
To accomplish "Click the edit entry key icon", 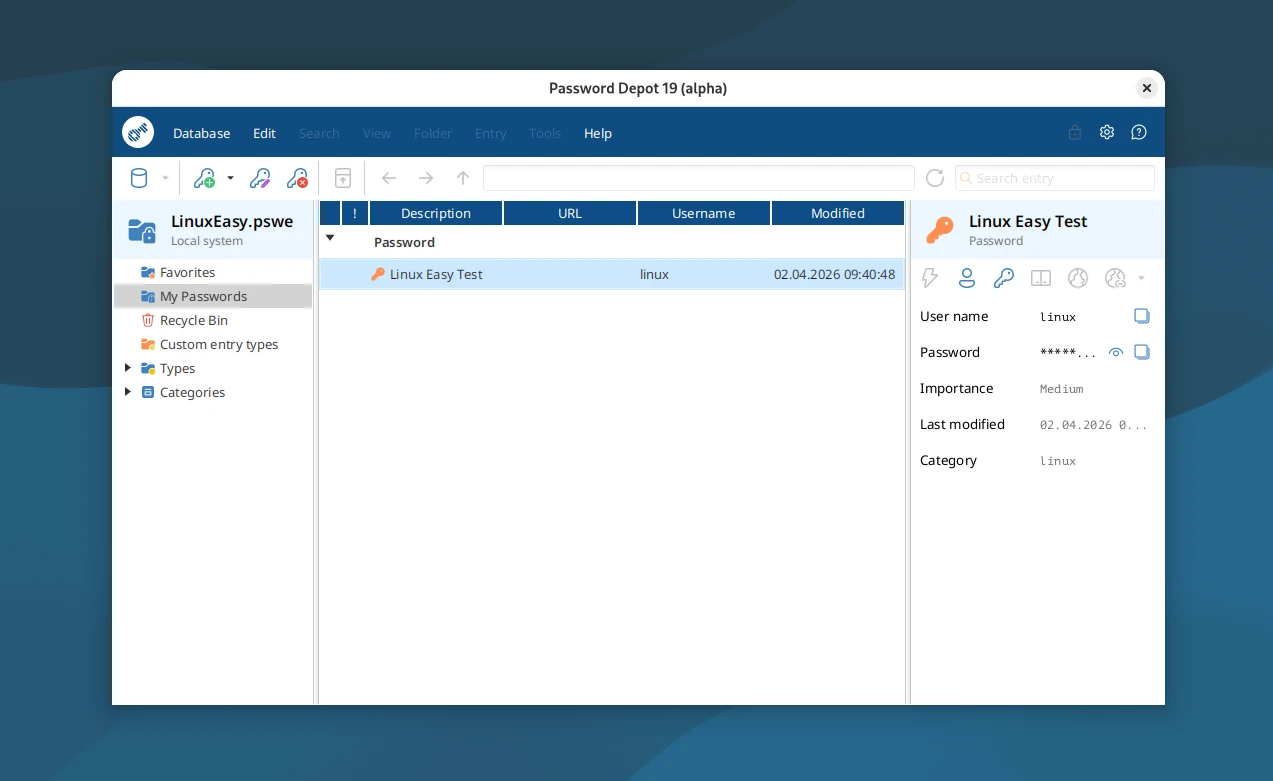I will tap(260, 178).
